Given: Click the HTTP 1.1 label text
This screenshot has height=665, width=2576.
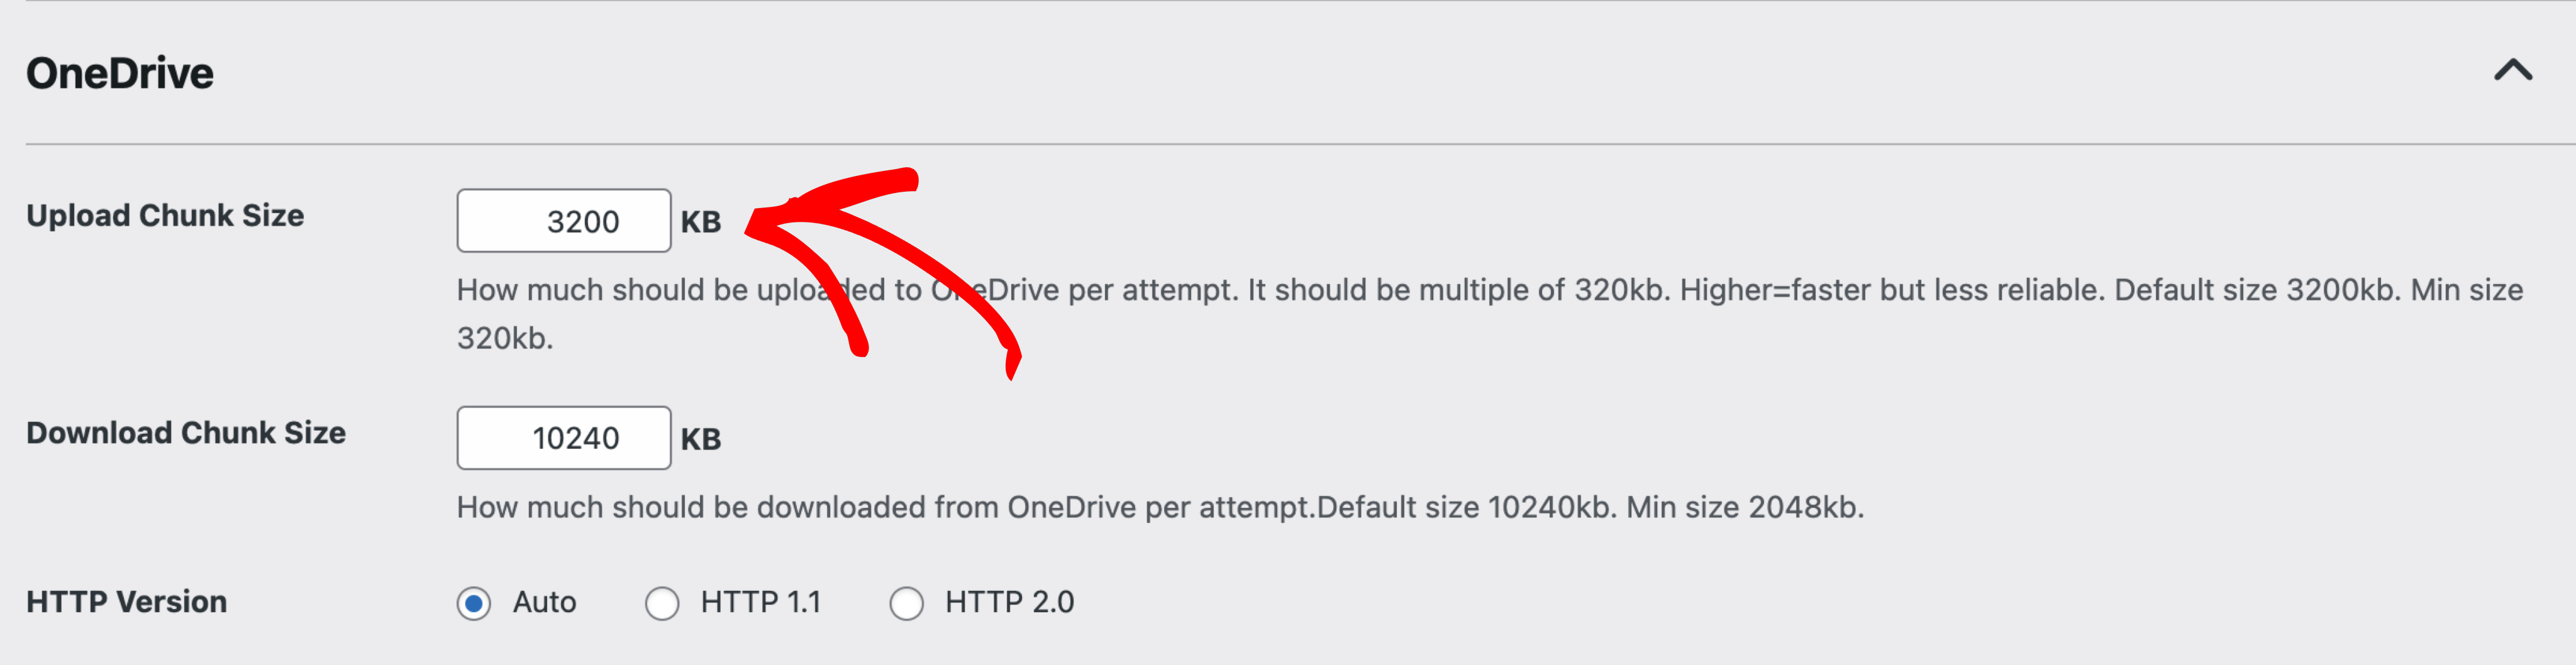Looking at the screenshot, I should (761, 602).
